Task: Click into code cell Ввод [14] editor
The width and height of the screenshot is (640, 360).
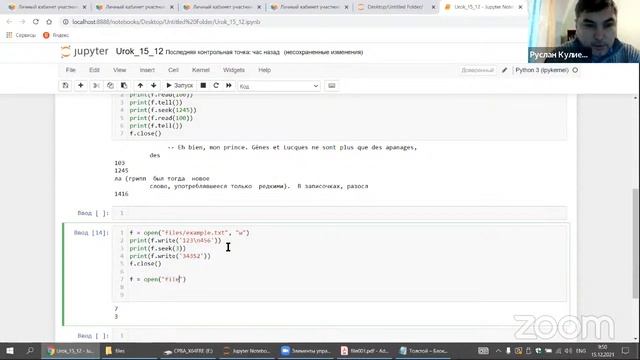Action: [340, 263]
